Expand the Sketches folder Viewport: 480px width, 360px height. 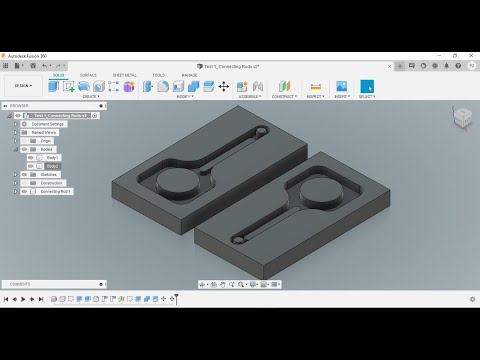click(x=15, y=175)
